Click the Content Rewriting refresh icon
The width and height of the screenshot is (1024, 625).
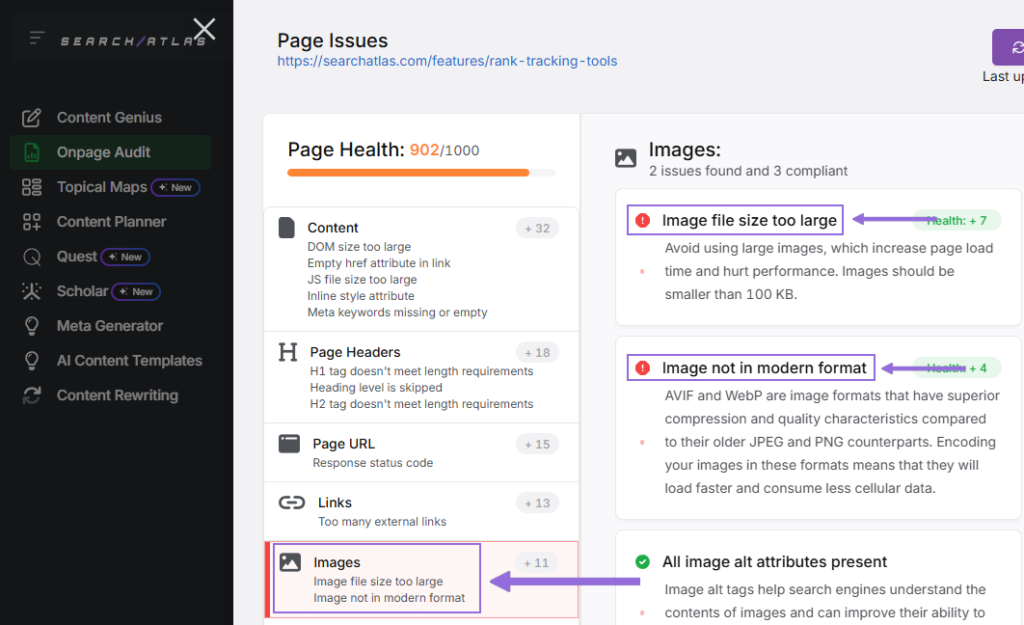coord(31,395)
